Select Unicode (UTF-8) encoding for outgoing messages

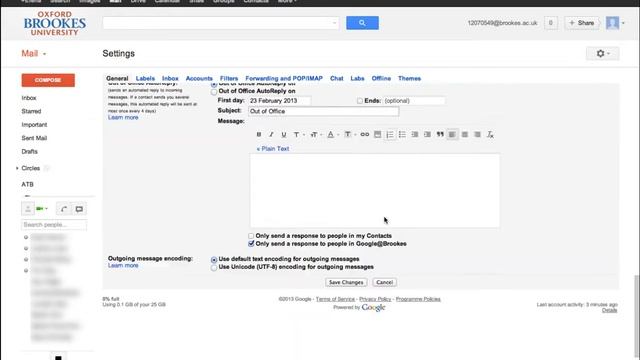(214, 268)
